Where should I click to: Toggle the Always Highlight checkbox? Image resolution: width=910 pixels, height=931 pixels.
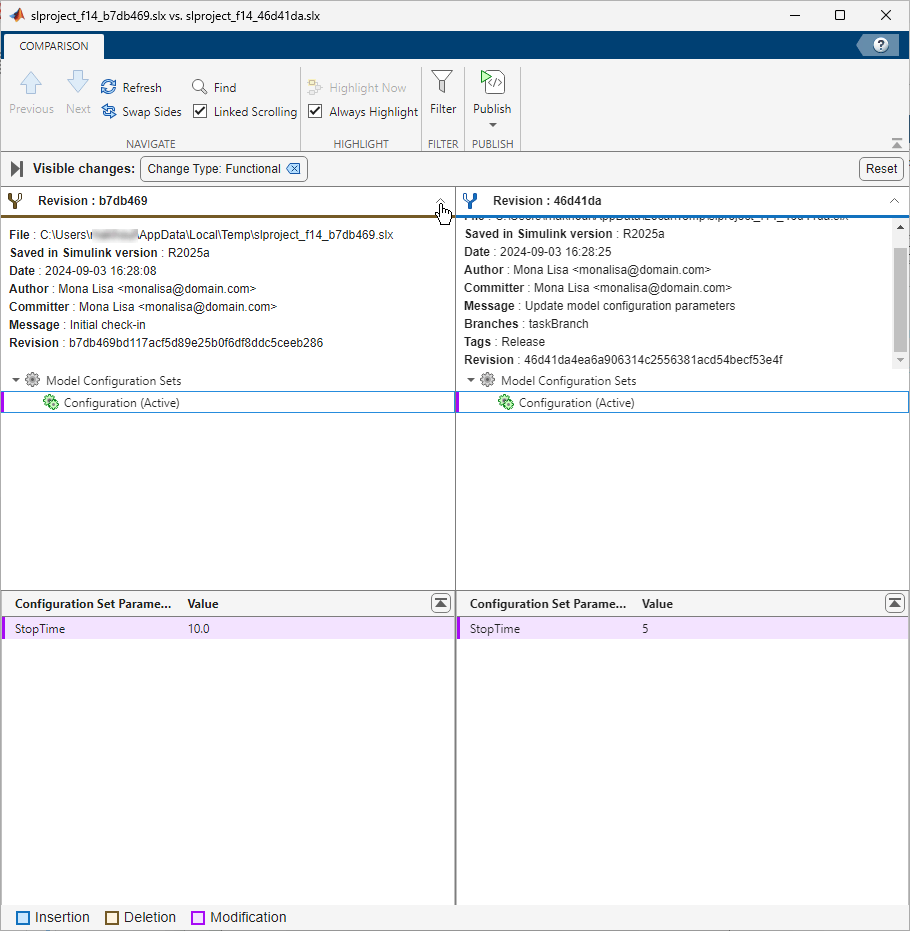[x=315, y=111]
